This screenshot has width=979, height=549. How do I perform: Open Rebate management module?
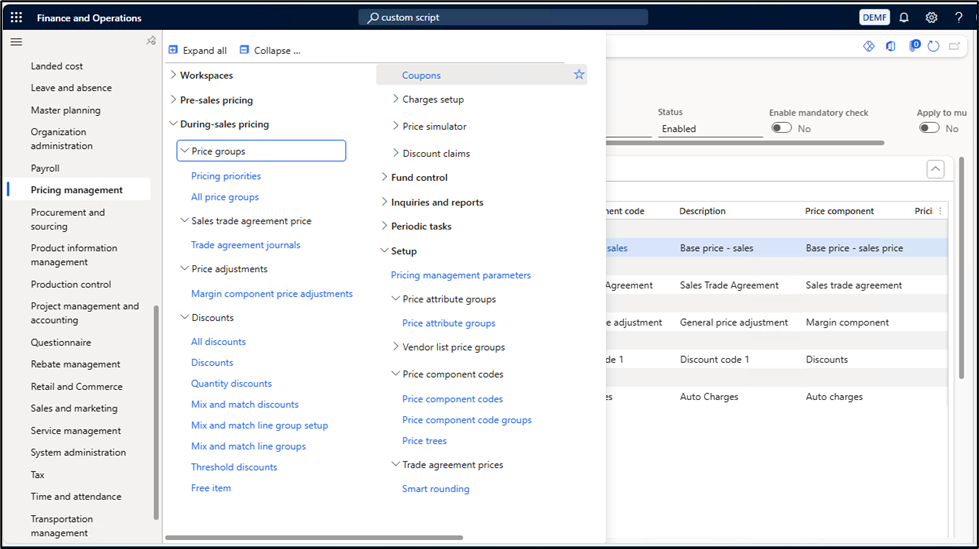click(76, 364)
